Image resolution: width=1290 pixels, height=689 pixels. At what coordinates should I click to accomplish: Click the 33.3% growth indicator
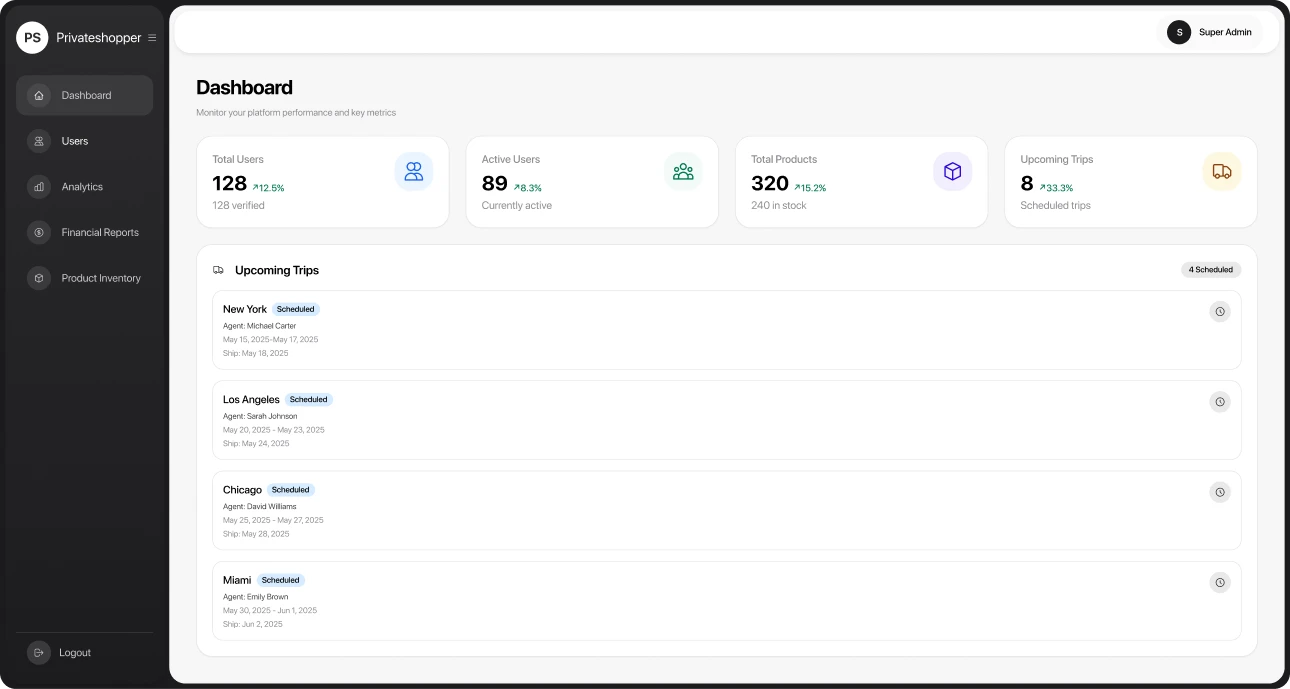point(1056,188)
